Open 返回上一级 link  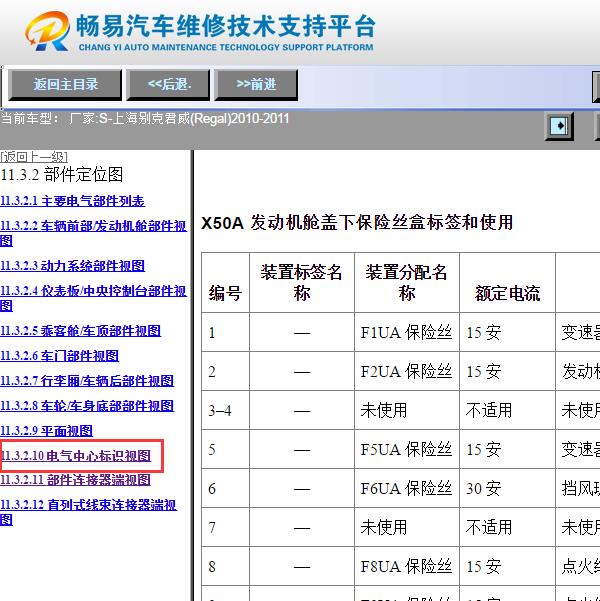coord(34,156)
